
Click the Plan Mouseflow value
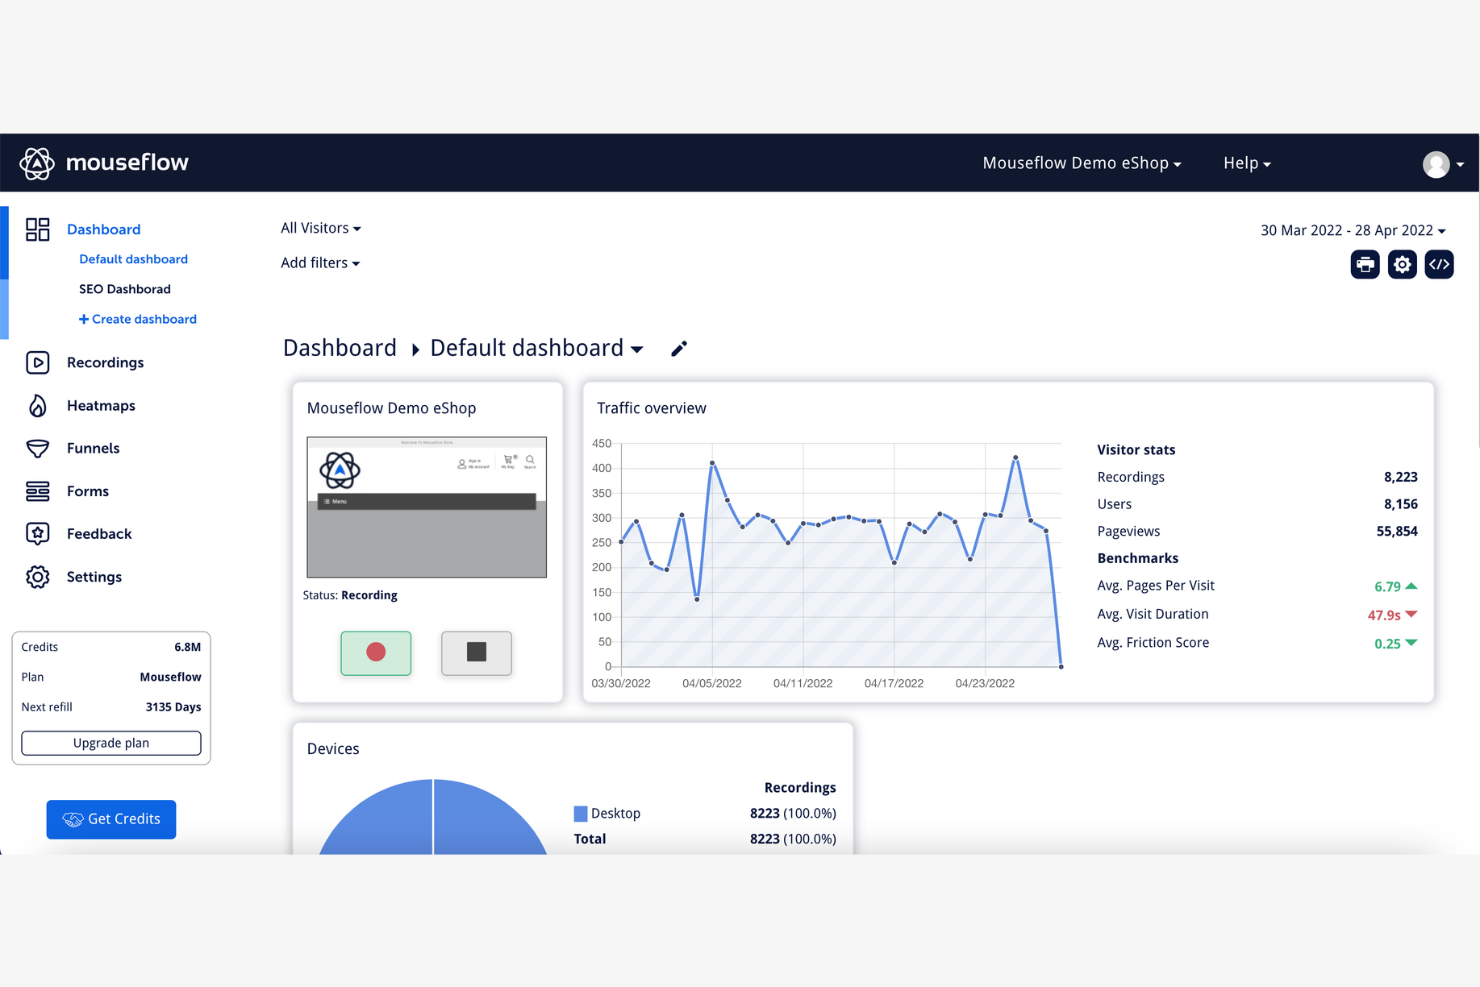170,677
